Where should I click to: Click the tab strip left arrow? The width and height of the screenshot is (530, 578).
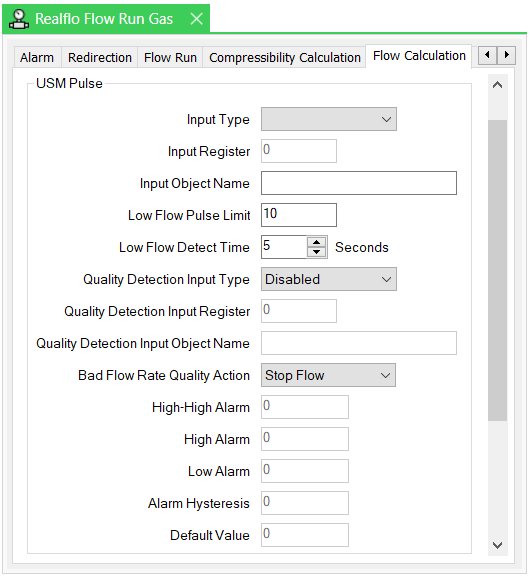pos(487,55)
